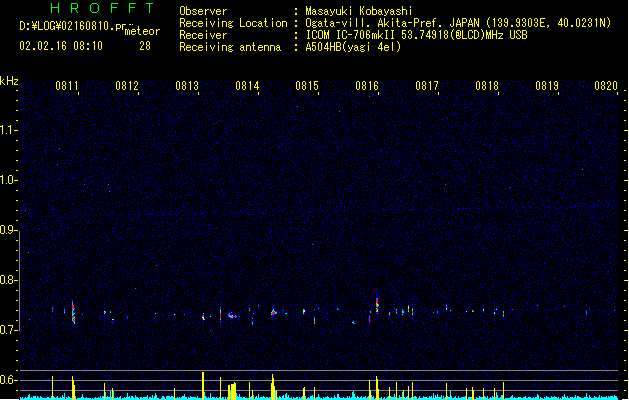Click the 1.0 kHz frequency label
The image size is (629, 400).
(x=8, y=180)
